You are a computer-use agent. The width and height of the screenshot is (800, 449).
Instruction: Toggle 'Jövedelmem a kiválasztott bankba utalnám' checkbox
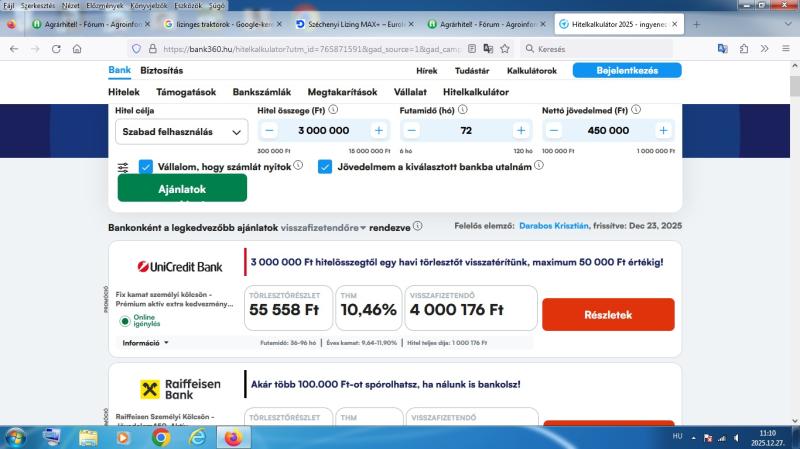click(x=325, y=167)
